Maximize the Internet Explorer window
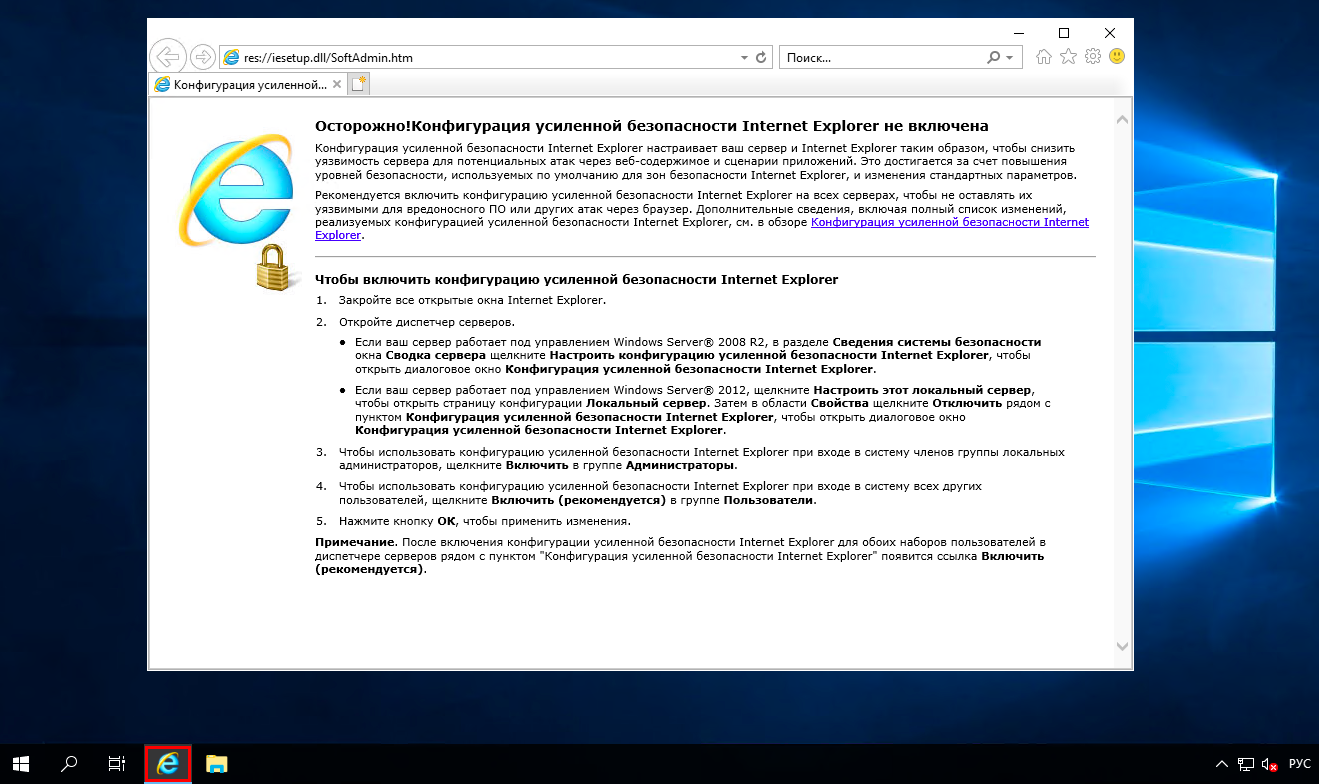Screen dimensions: 1319x784 pos(1064,32)
